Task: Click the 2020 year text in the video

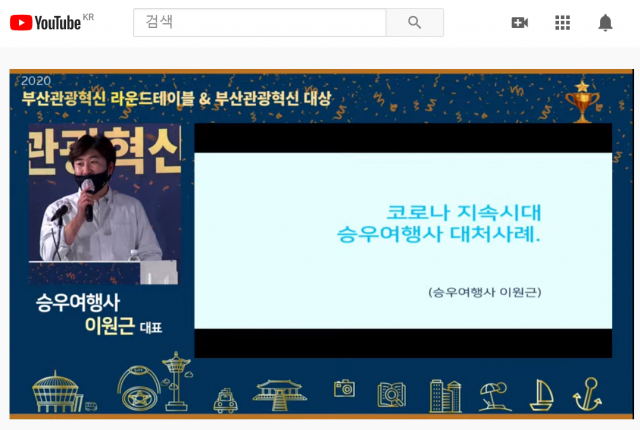Action: [x=36, y=81]
